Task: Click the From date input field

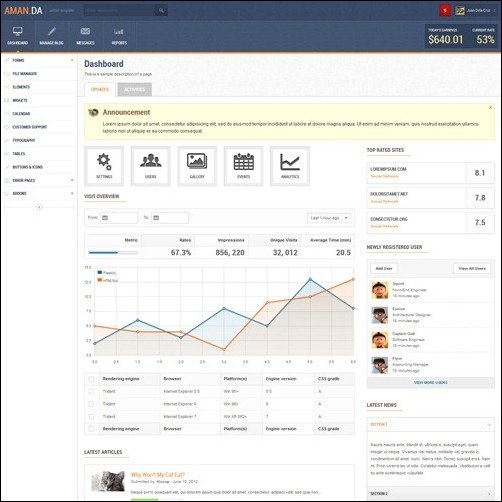Action: coord(119,218)
